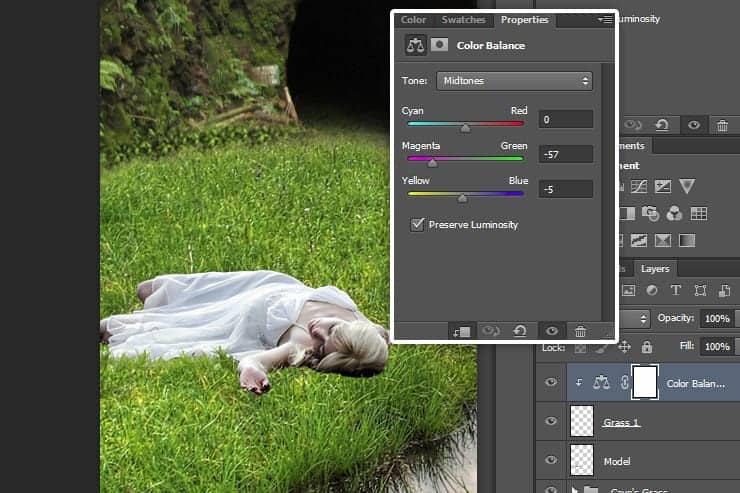Select the Color Balance layer mask thumbnail
The image size is (740, 493).
point(645,382)
